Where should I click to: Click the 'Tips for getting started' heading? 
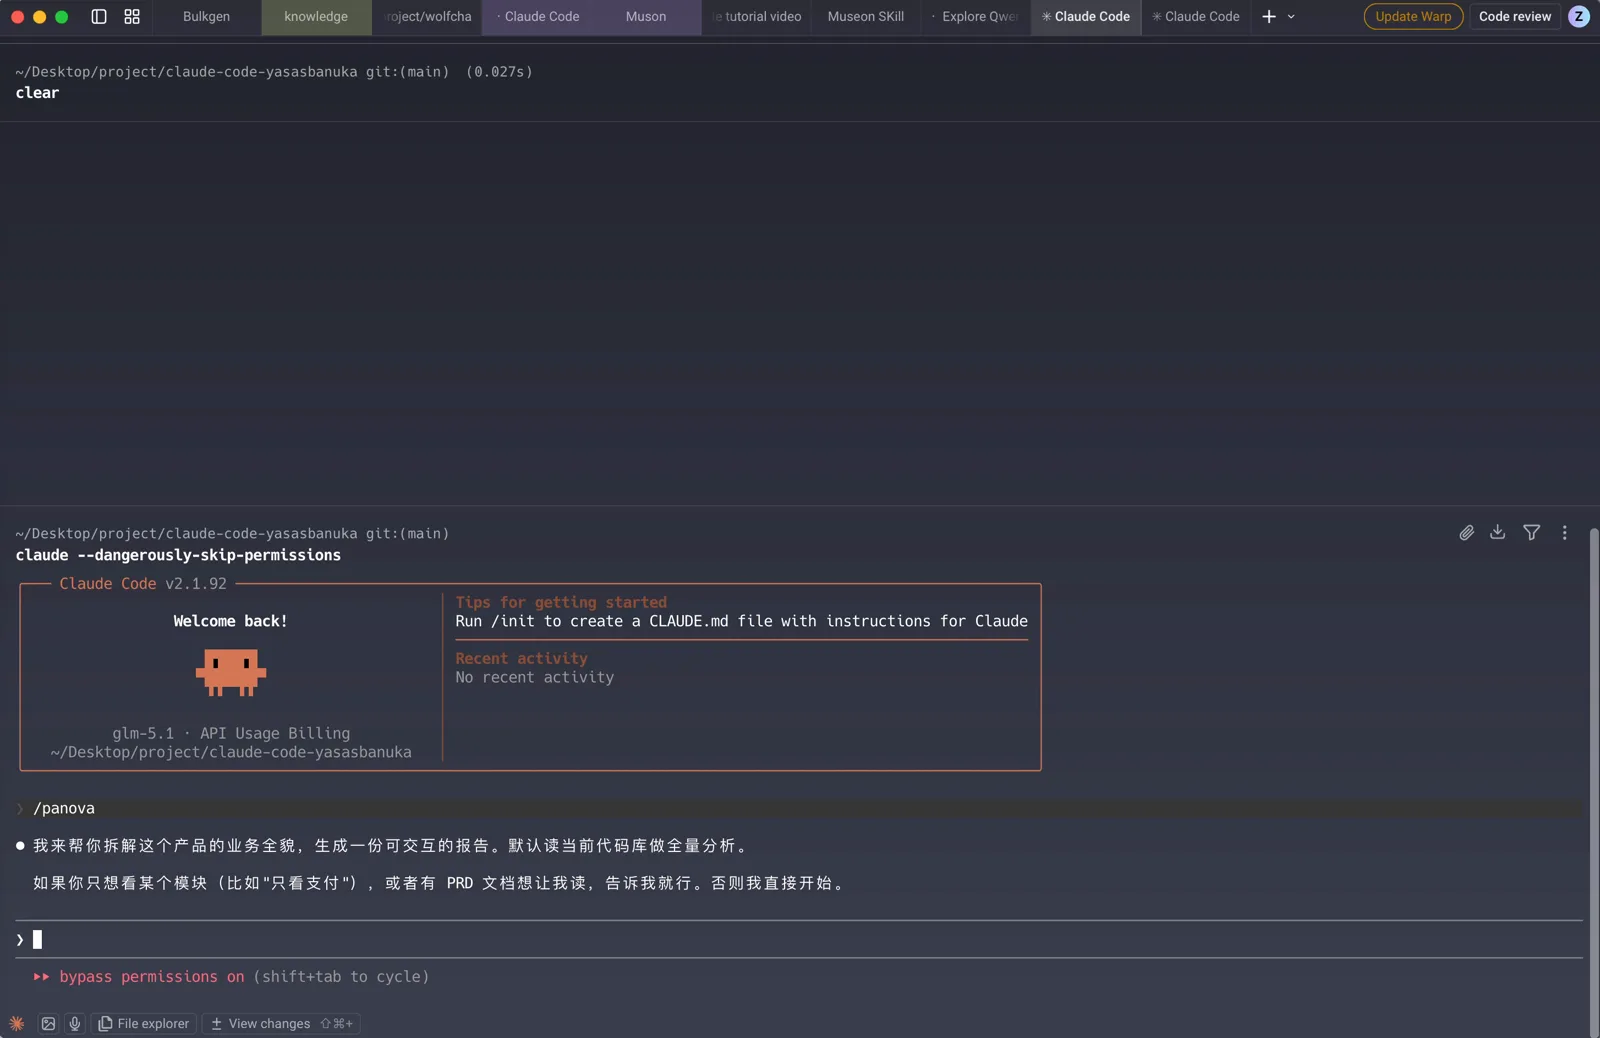point(561,602)
